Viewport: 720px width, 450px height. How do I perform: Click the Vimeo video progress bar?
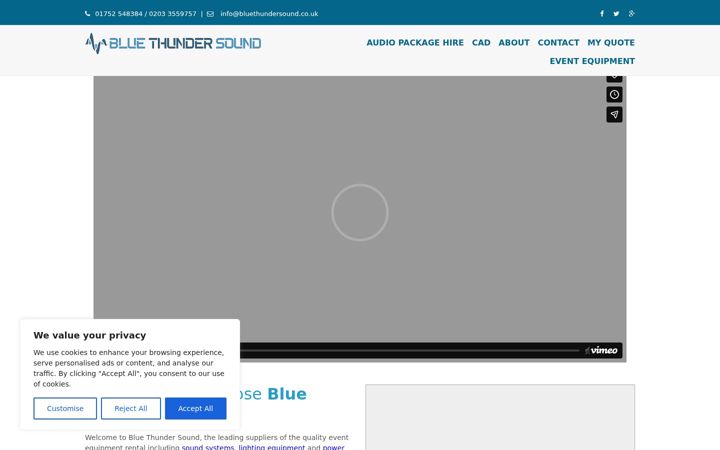point(409,350)
